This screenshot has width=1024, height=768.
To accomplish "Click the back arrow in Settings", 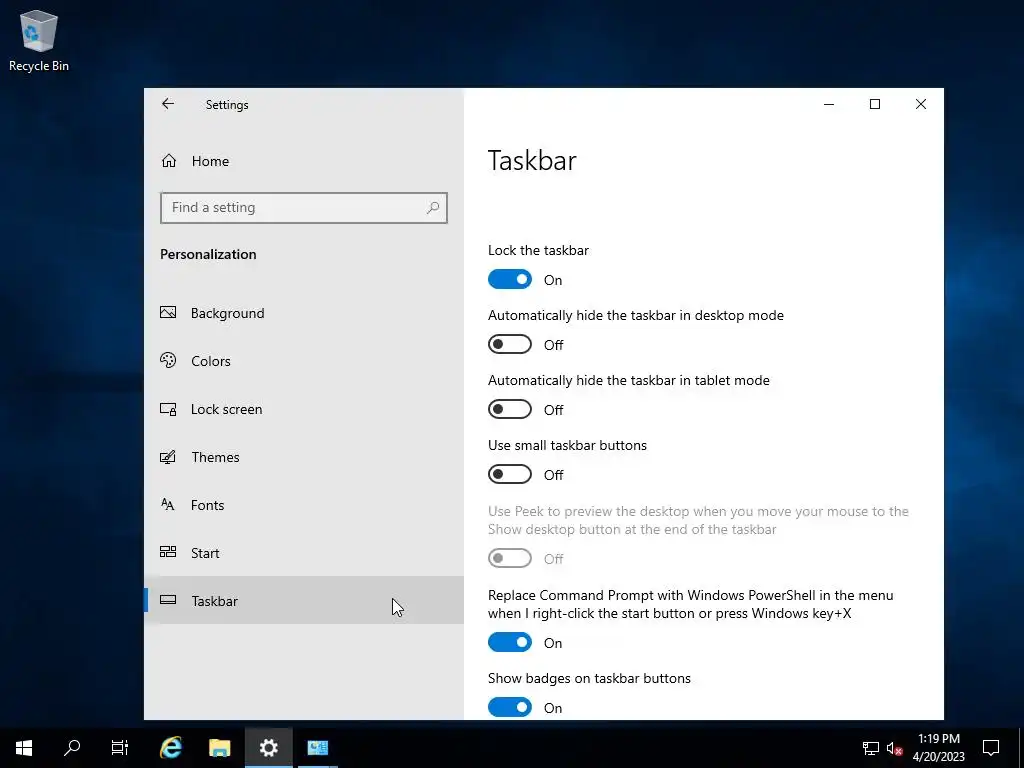I will click(x=168, y=104).
